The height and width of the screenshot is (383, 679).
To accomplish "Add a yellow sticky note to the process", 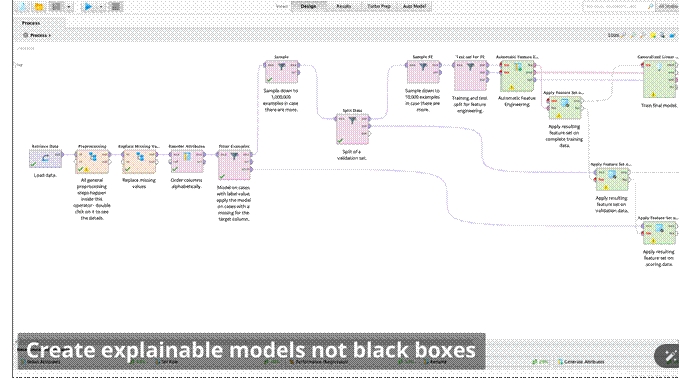I will (x=653, y=36).
